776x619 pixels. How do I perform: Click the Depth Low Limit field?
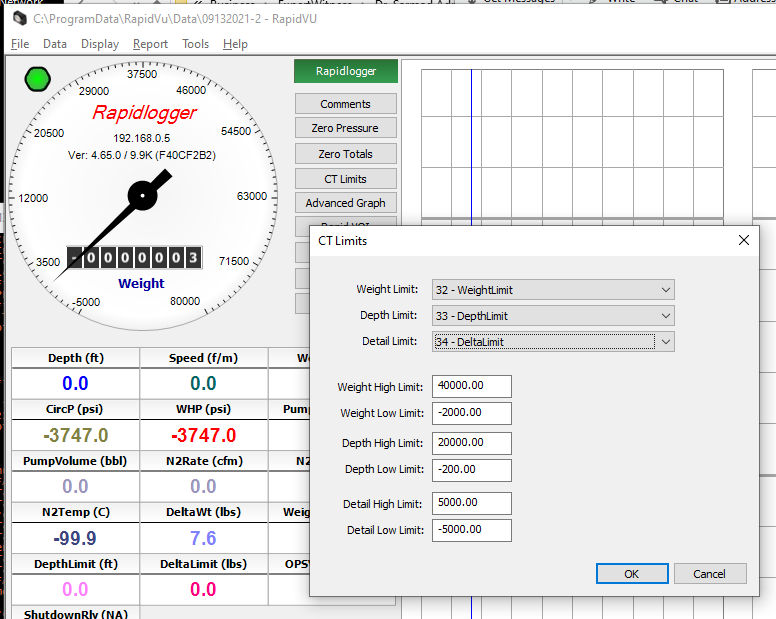point(472,470)
